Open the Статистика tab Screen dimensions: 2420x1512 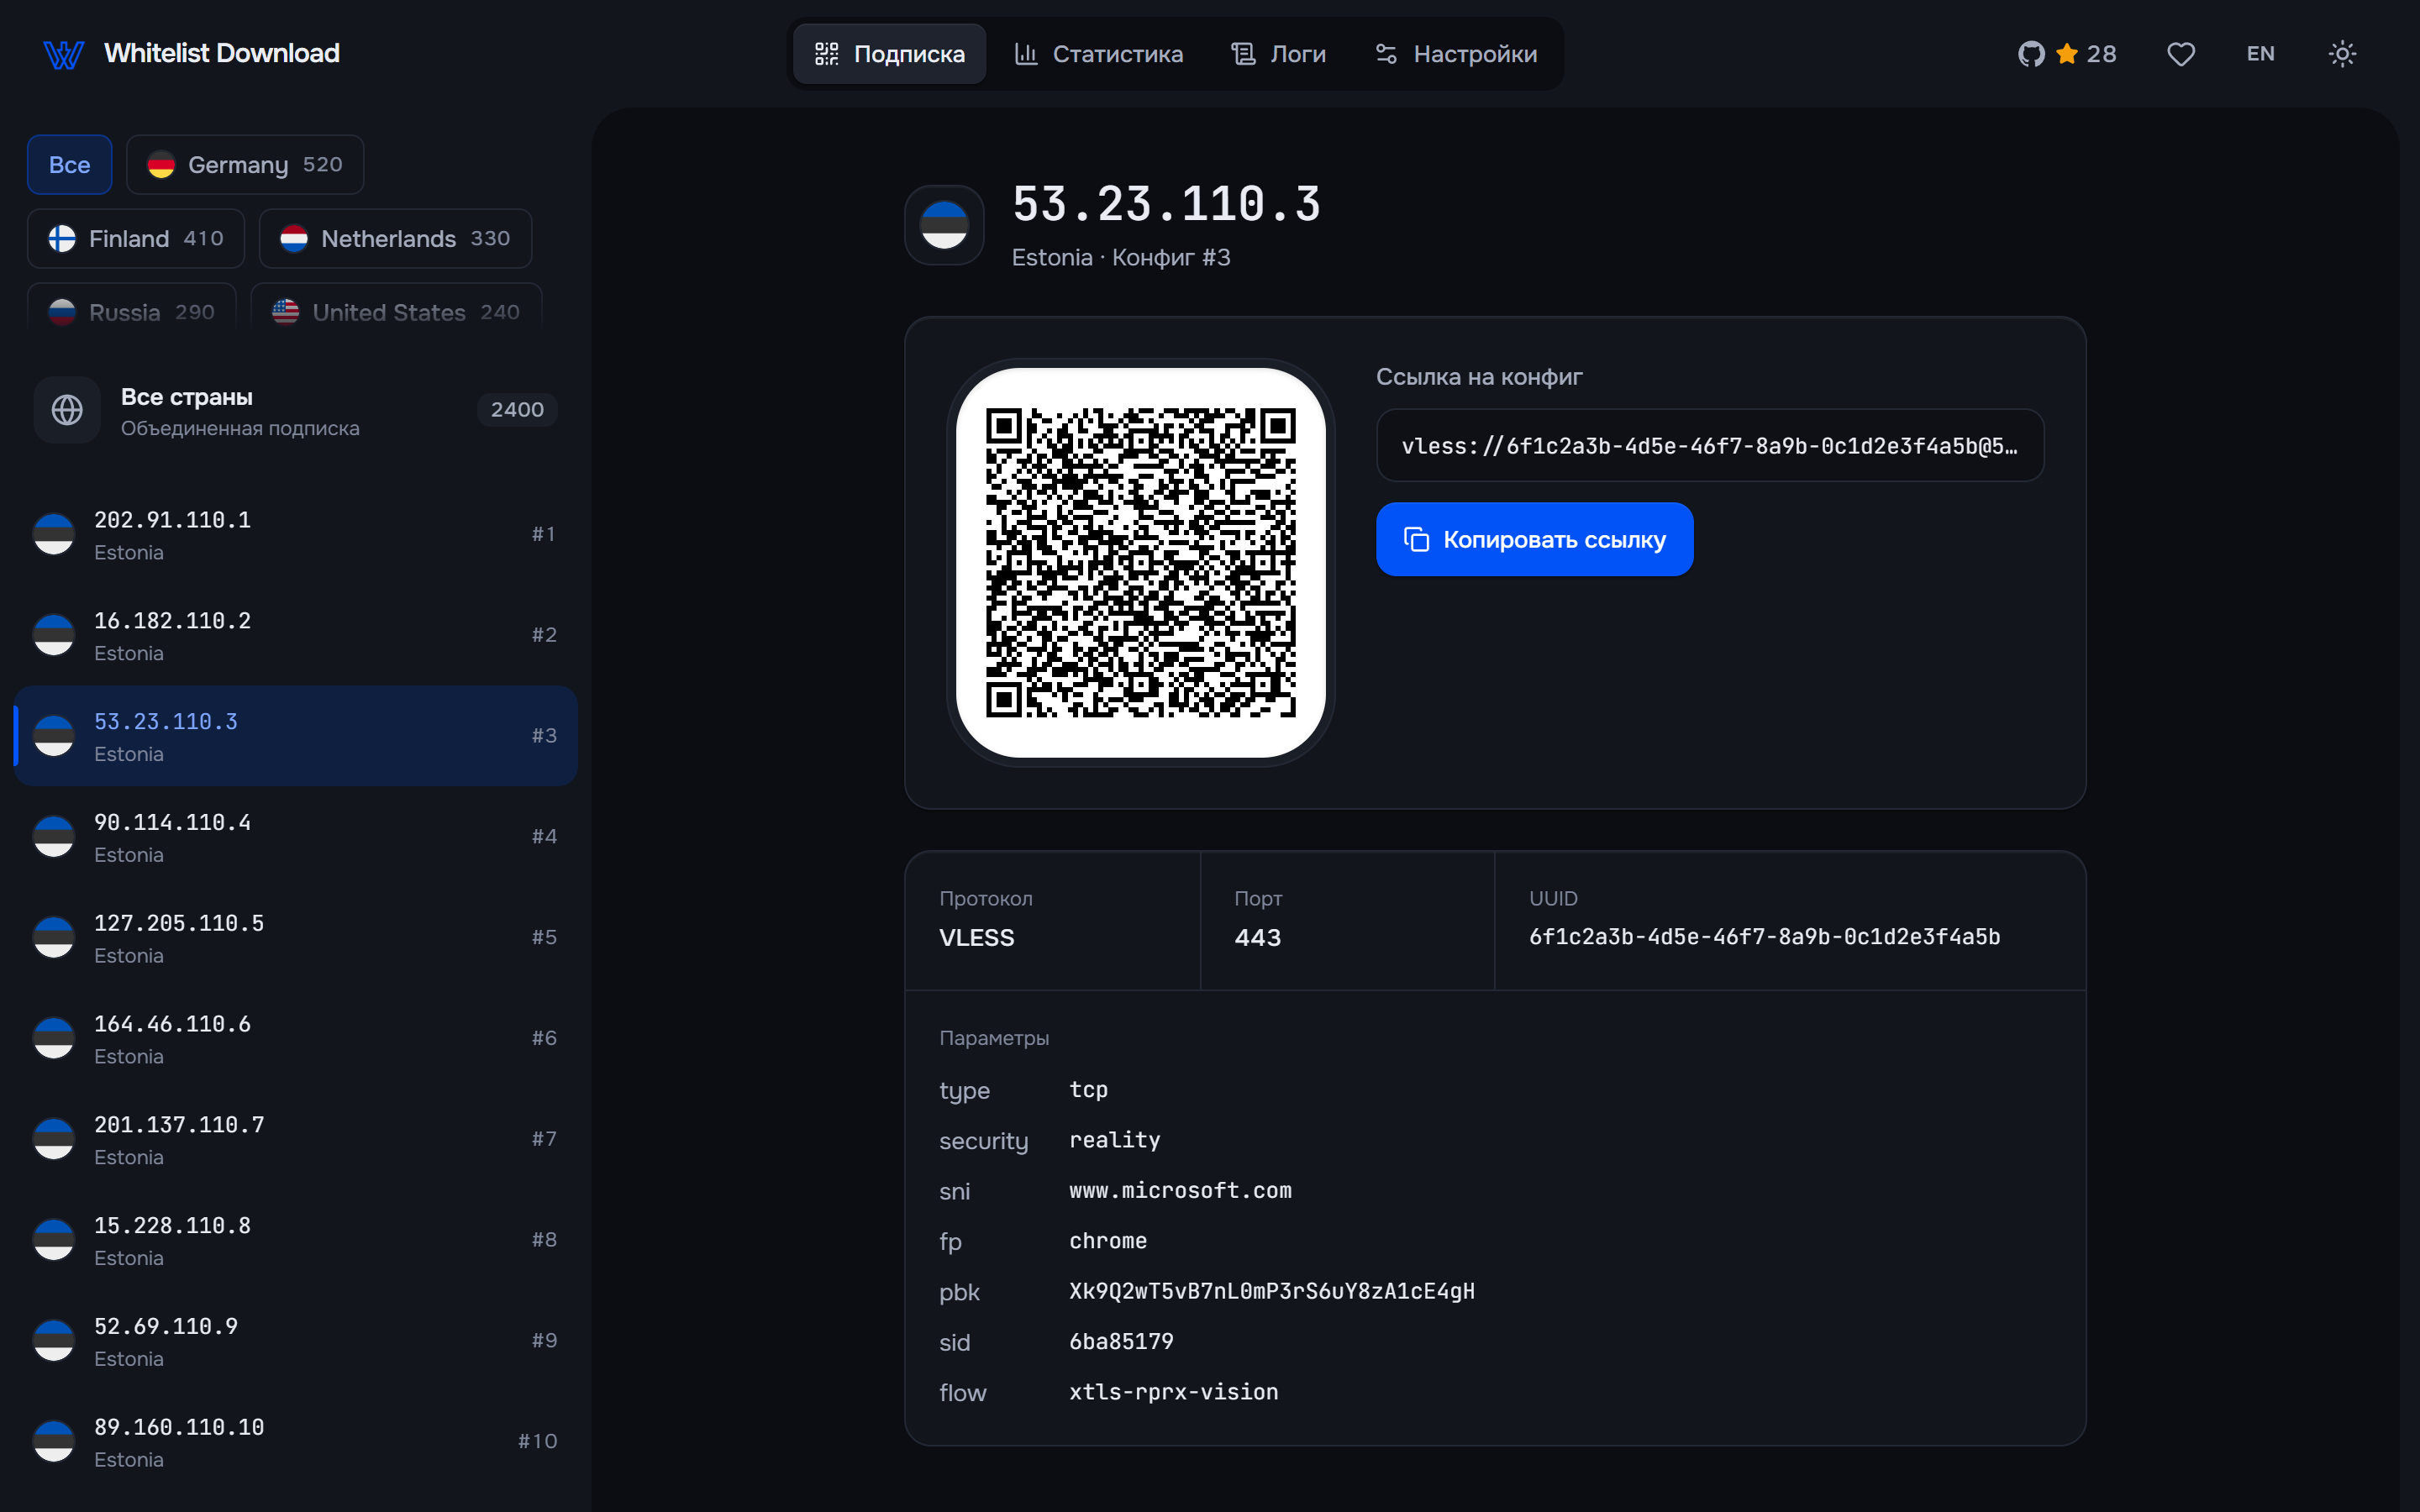pos(1098,54)
